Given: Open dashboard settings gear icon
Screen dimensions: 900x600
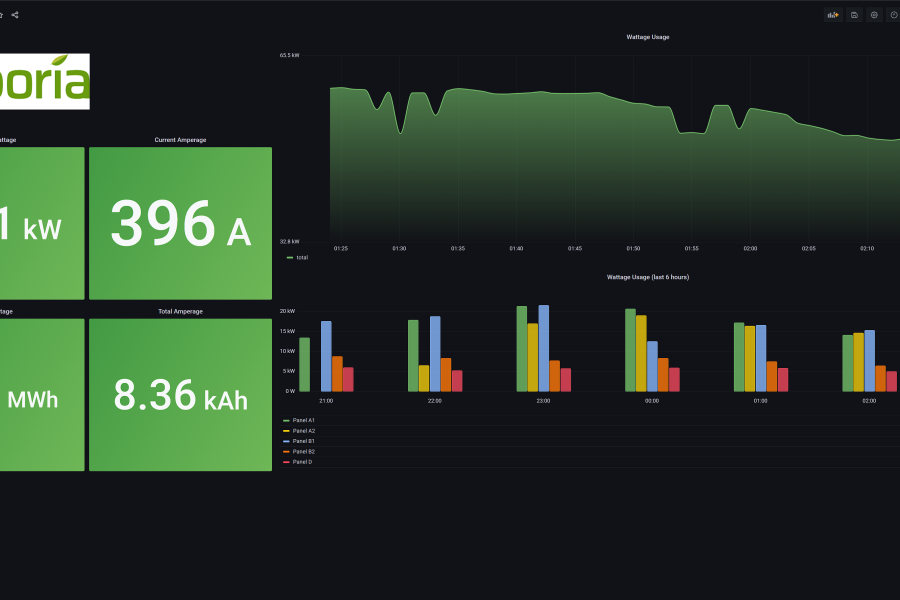Looking at the screenshot, I should point(874,15).
